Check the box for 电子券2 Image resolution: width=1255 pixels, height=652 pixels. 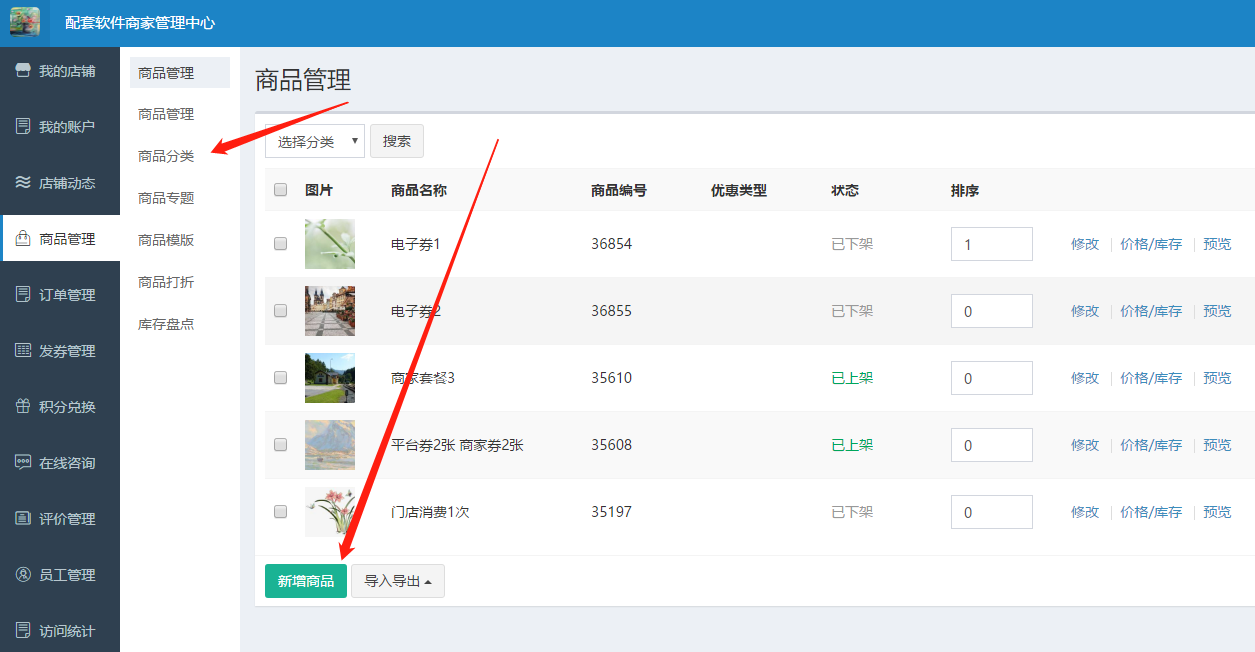[x=280, y=311]
